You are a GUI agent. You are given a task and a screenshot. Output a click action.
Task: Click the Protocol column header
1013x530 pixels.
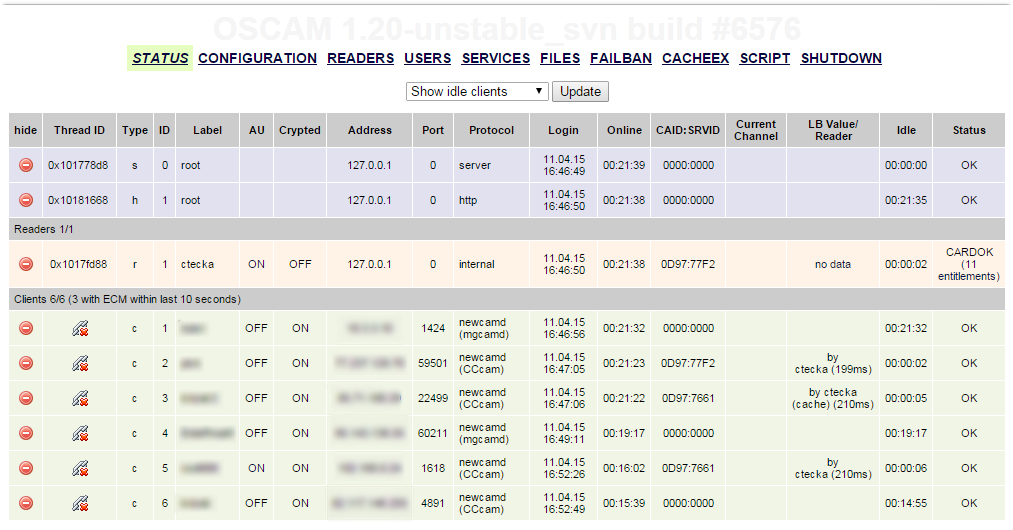click(492, 130)
